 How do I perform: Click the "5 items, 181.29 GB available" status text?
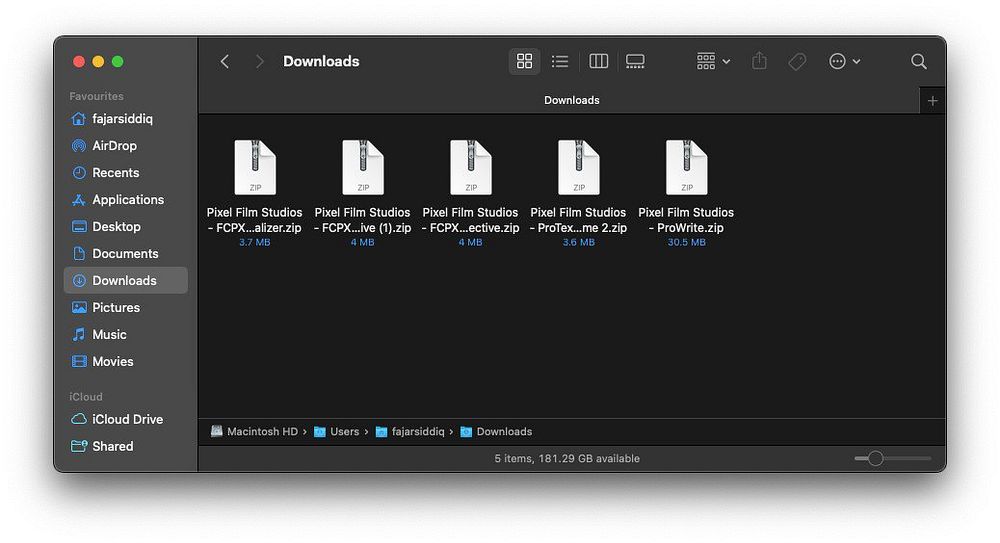567,458
